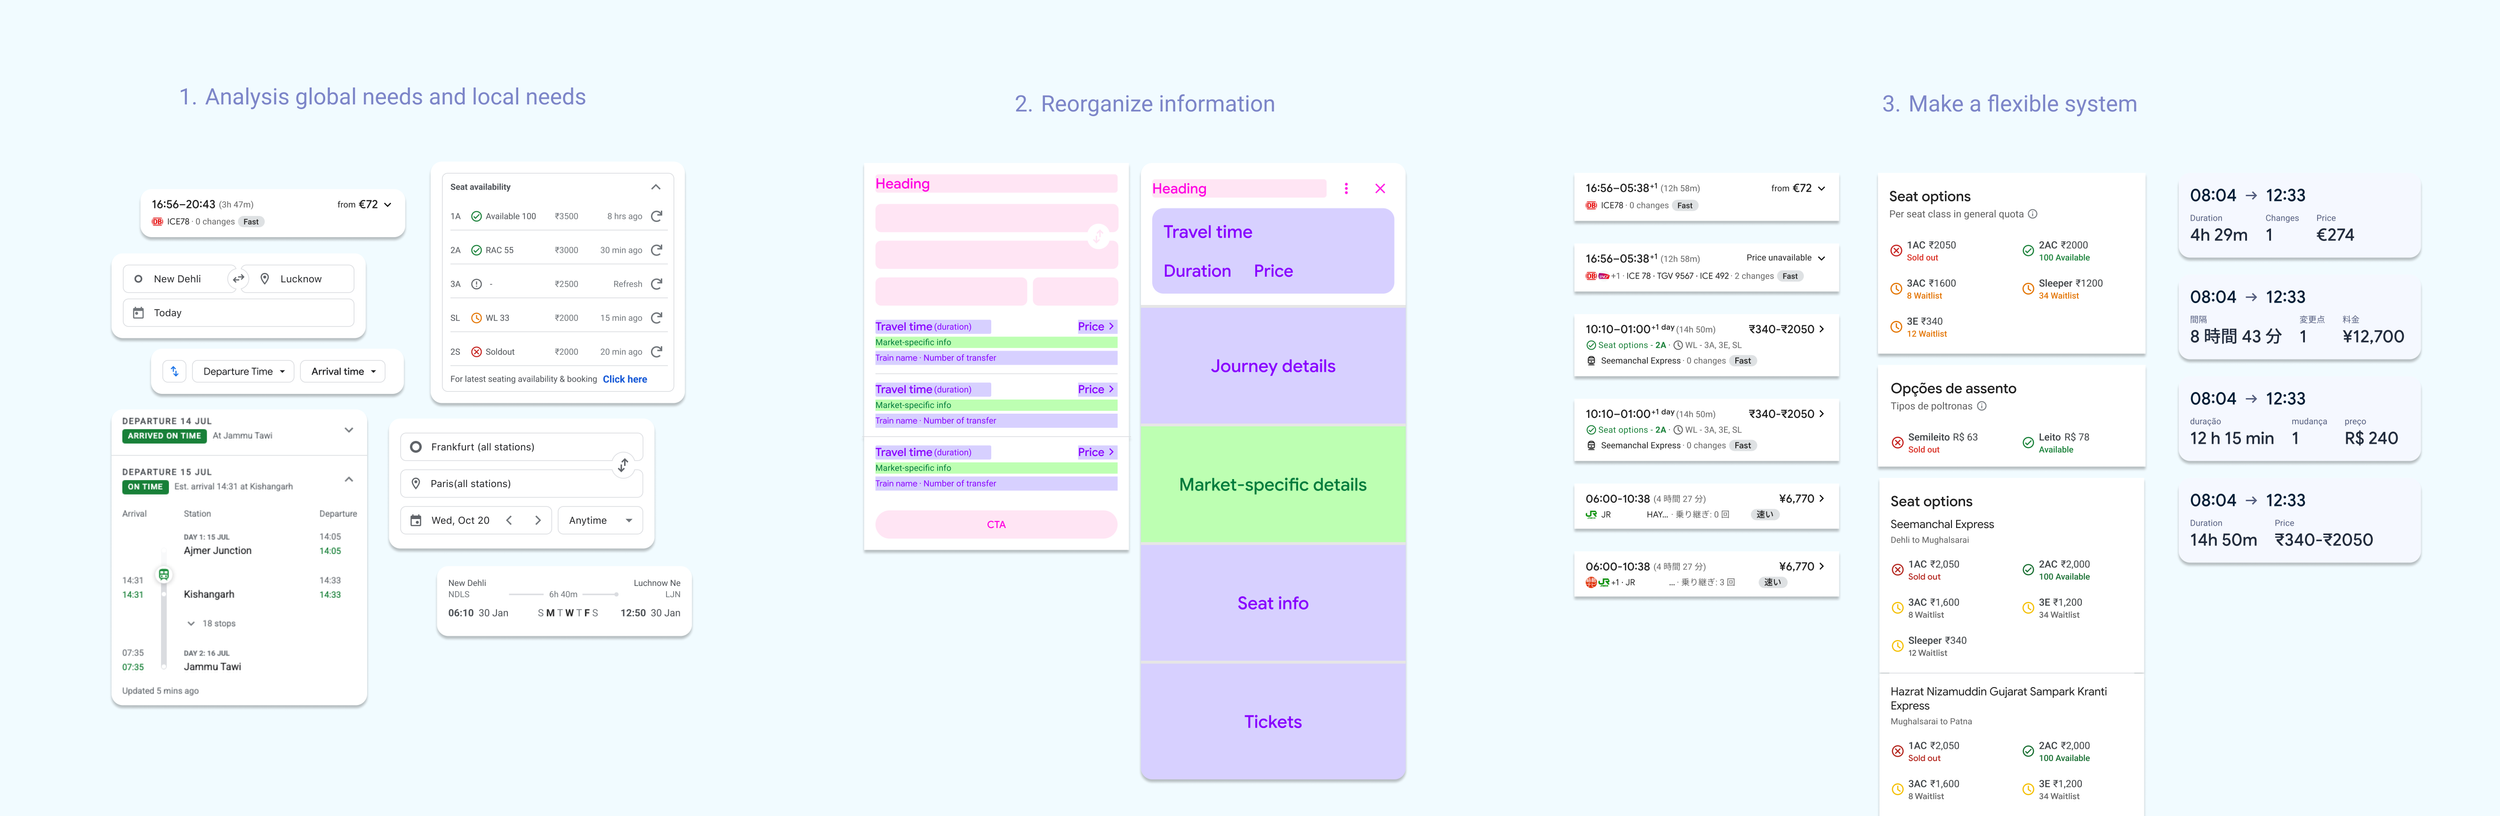Click the green train icon on the timeline
The image size is (2500, 816).
pyautogui.click(x=164, y=574)
